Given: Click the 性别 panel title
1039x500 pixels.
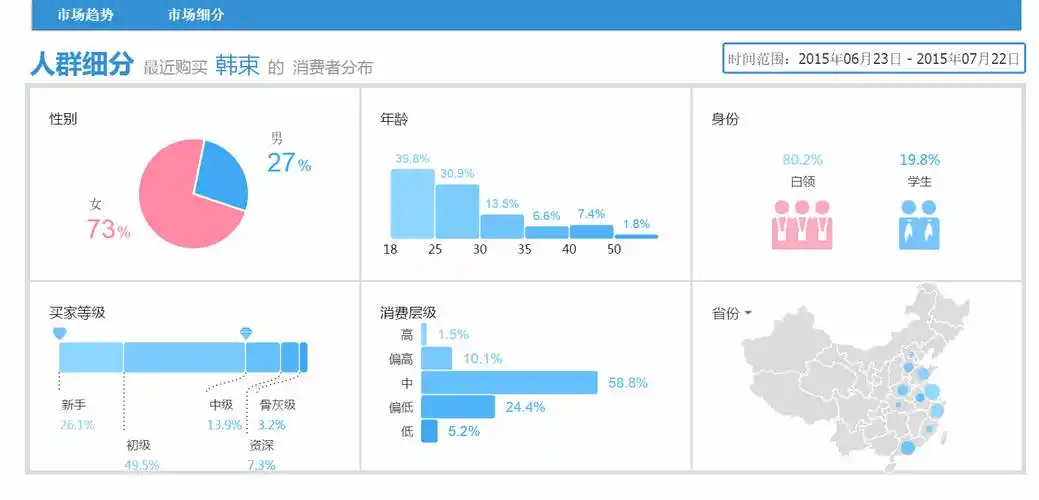Looking at the screenshot, I should coord(63,119).
